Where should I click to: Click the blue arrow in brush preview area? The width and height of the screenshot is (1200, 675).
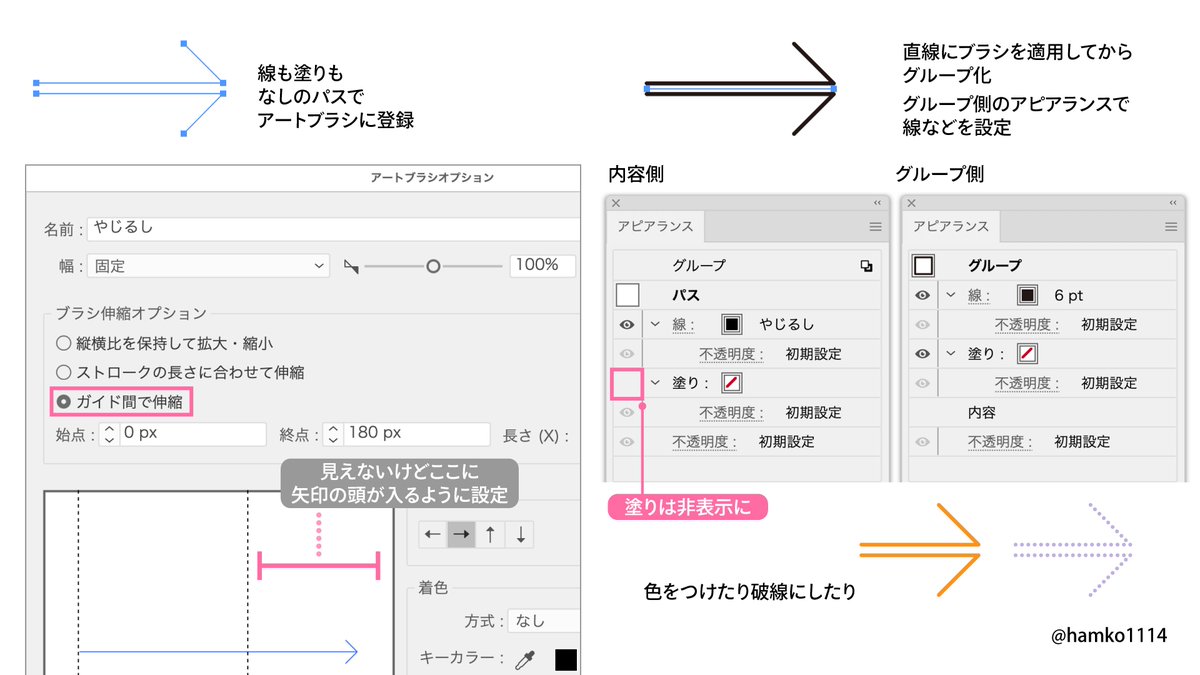(218, 652)
